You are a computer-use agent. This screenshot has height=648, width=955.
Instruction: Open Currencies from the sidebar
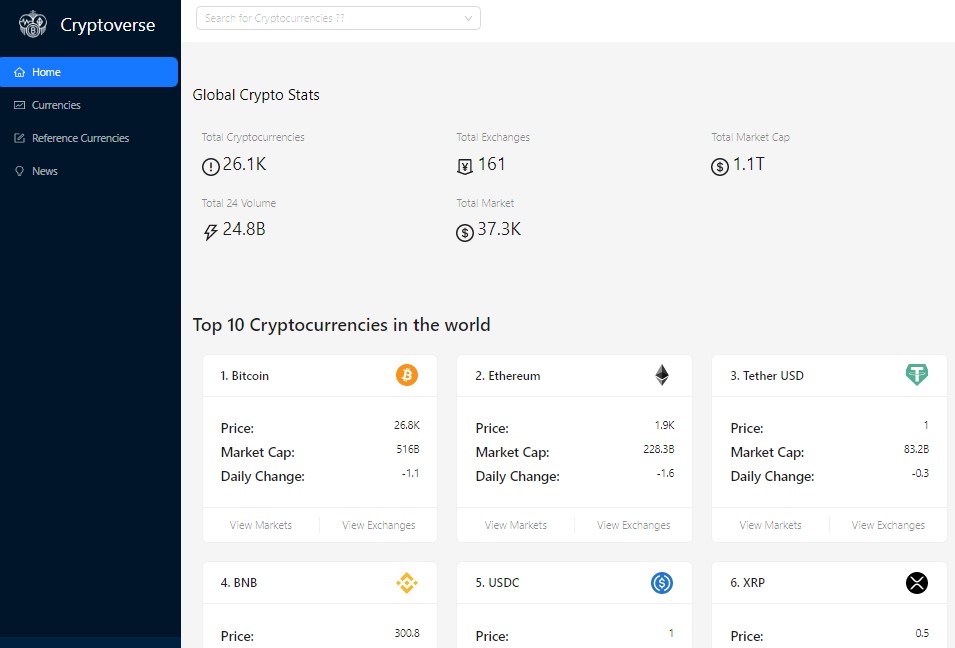tap(56, 105)
